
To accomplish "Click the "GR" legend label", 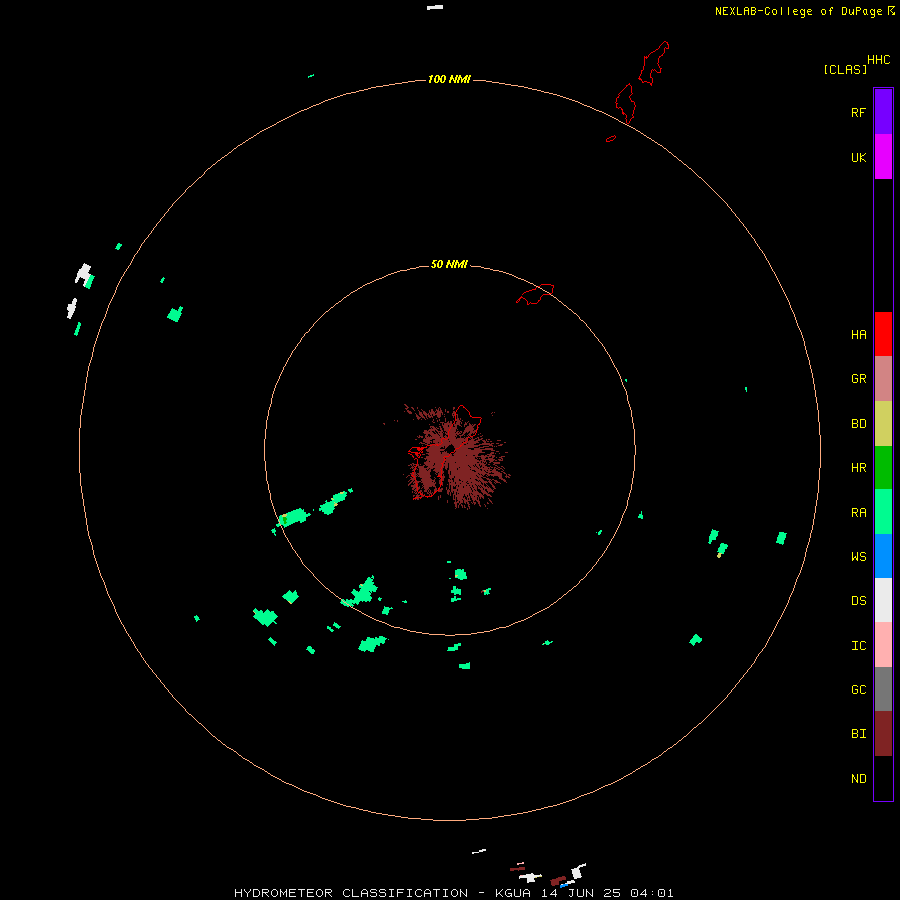I will coord(859,379).
